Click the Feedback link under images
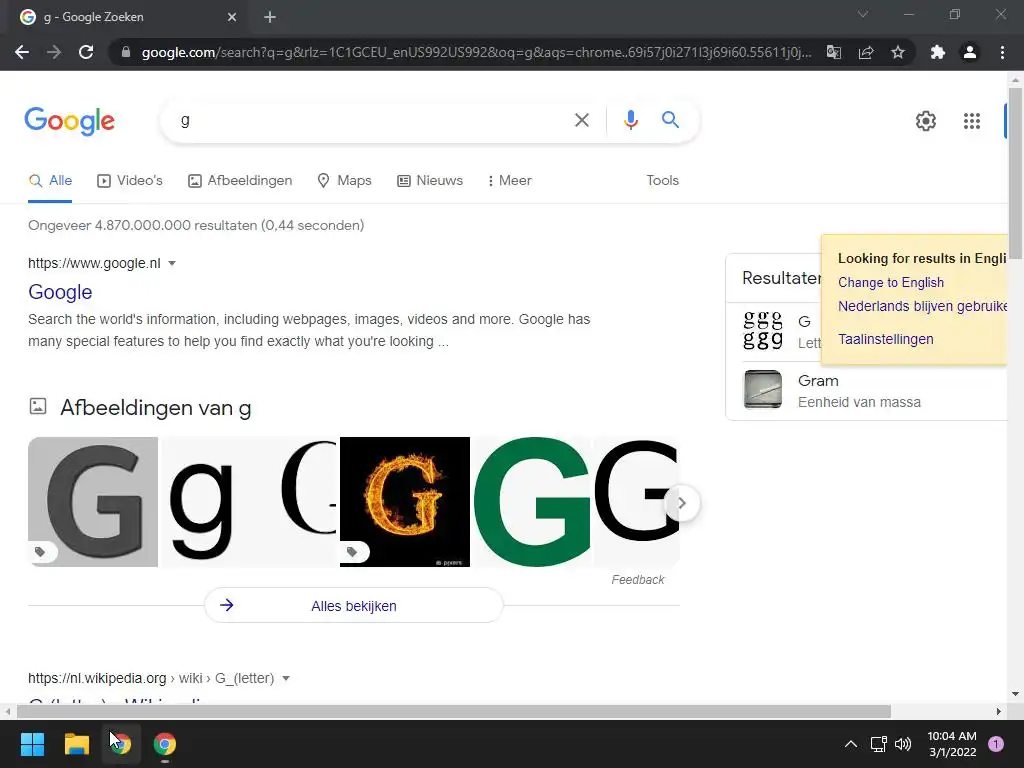Screen dimensions: 1024x768 [x=637, y=579]
